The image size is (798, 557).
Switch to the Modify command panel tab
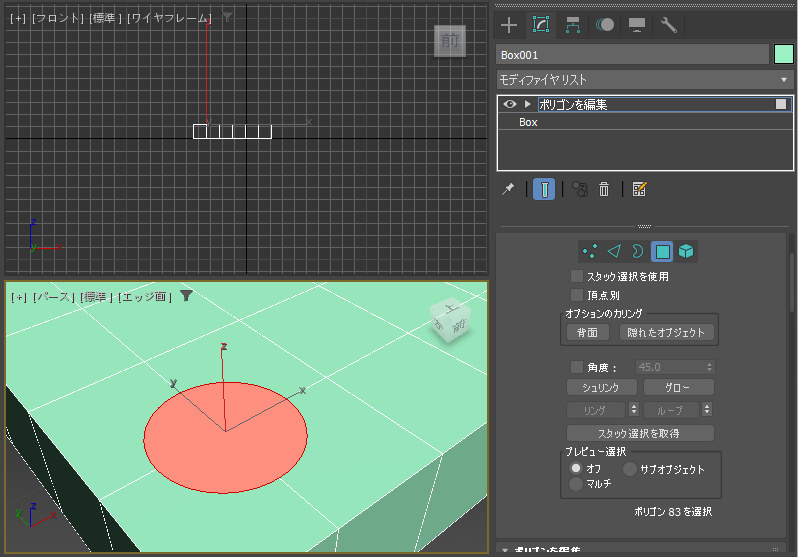[540, 24]
